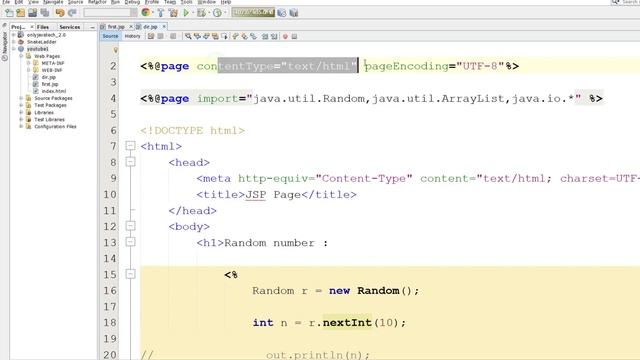The image size is (640, 360).
Task: Close the dir.jsp editor tab
Action: [x=164, y=27]
